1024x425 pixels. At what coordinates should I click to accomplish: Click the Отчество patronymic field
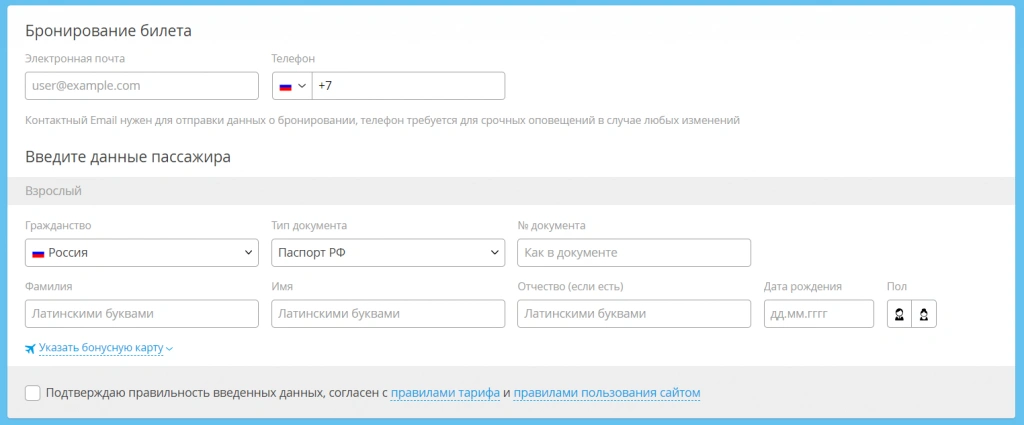point(634,314)
